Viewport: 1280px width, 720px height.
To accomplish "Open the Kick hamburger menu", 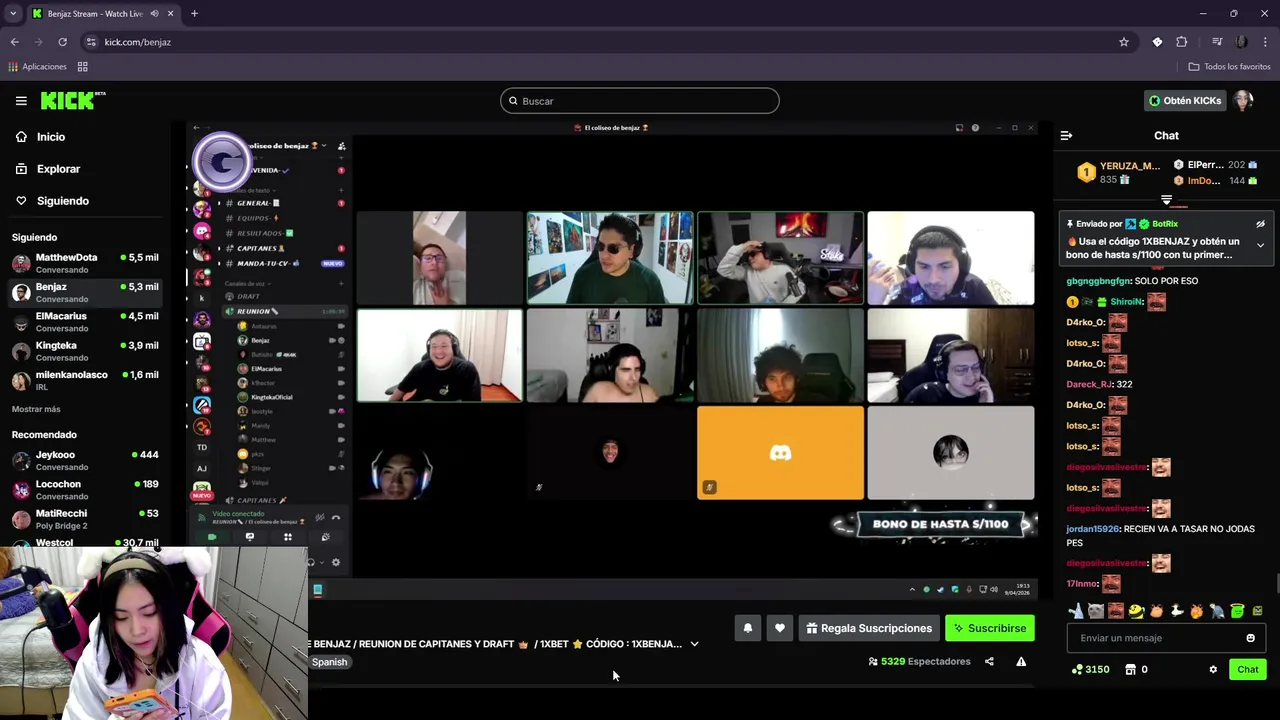I will coord(21,101).
